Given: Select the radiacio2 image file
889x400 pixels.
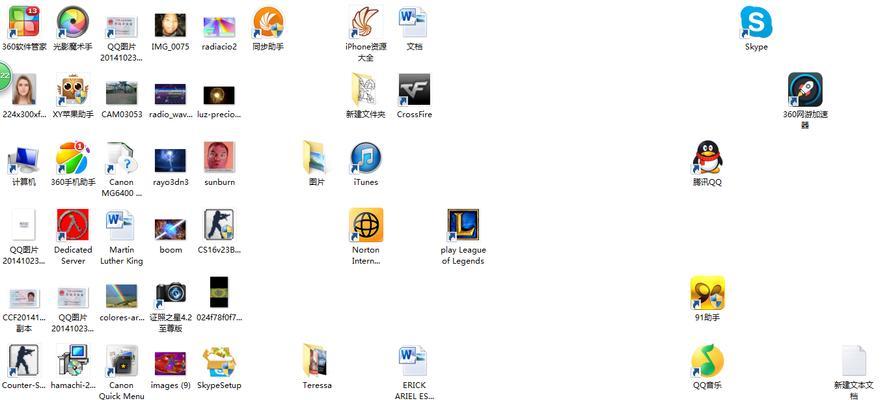Looking at the screenshot, I should pyautogui.click(x=219, y=27).
